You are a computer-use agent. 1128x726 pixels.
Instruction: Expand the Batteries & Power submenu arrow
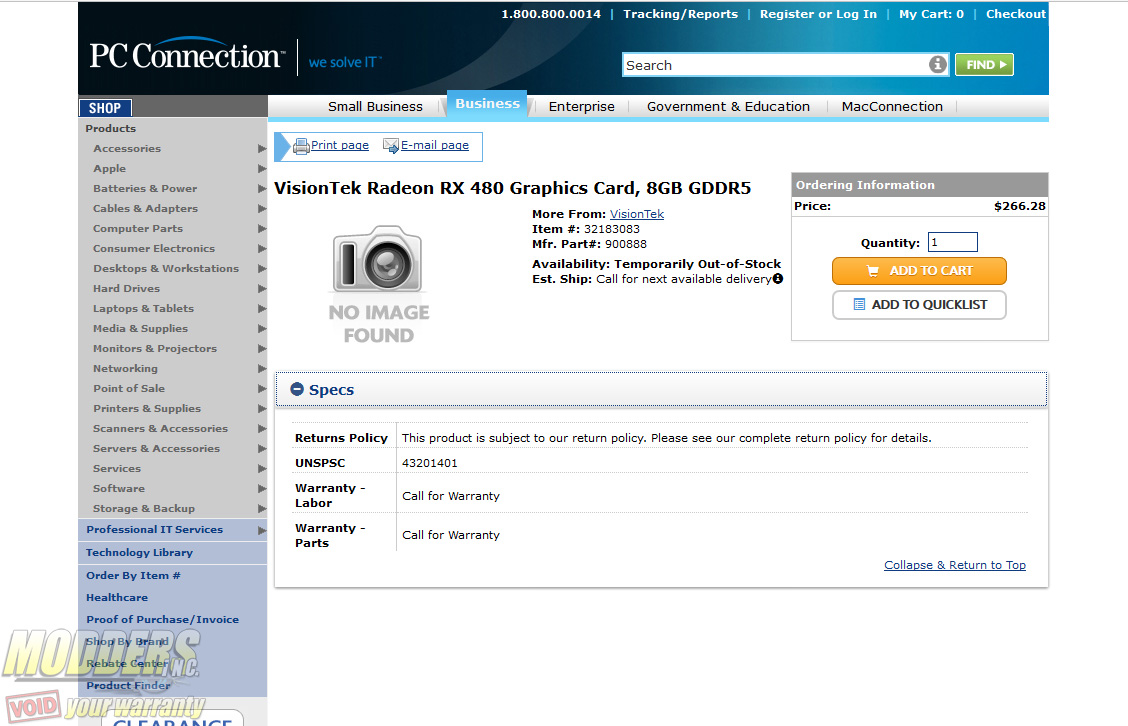coord(262,189)
